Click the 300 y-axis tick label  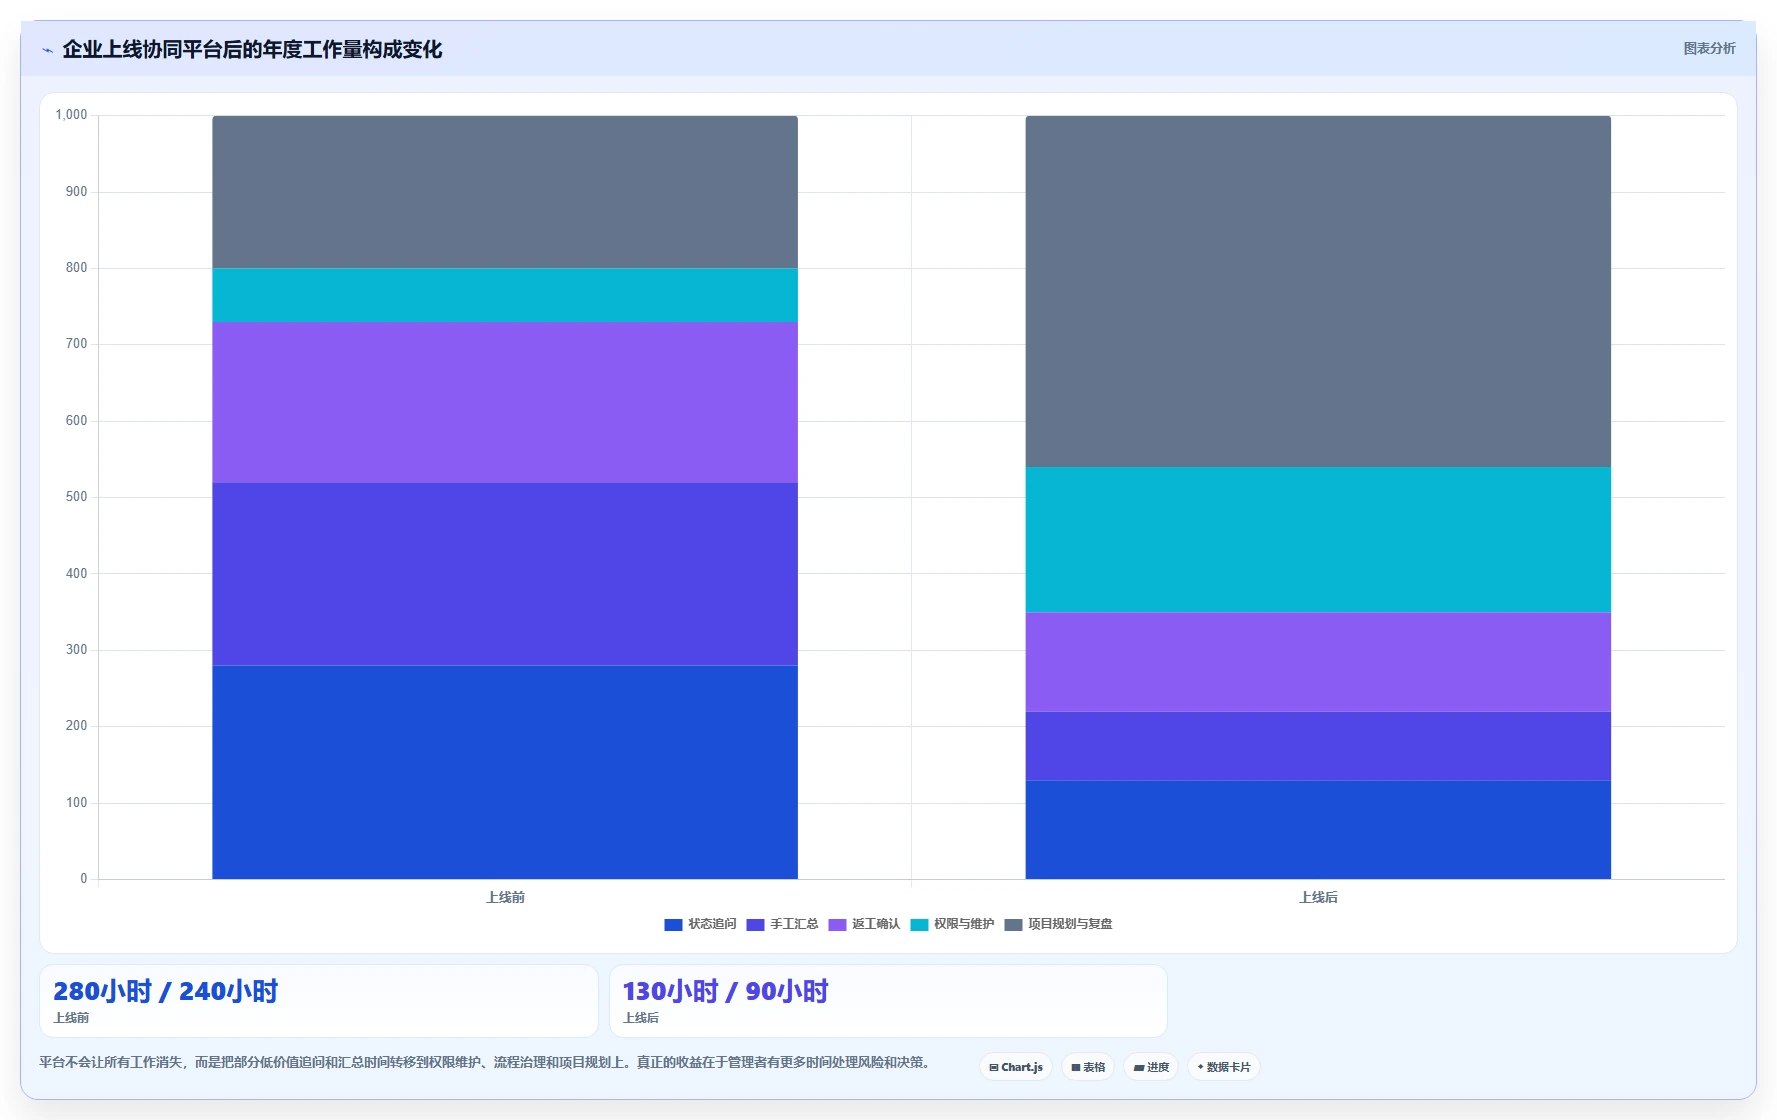[x=76, y=650]
